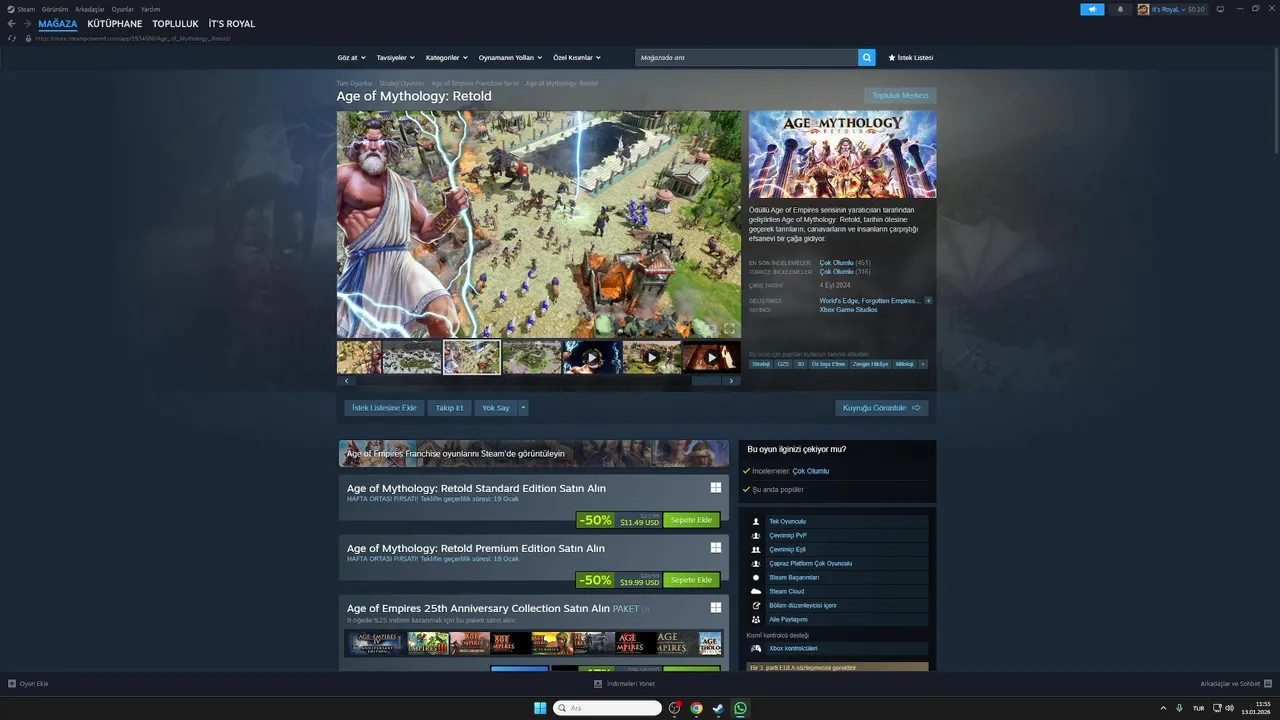The height and width of the screenshot is (720, 1280).
Task: Click the Xbox Game Studios publisher link
Action: point(848,310)
